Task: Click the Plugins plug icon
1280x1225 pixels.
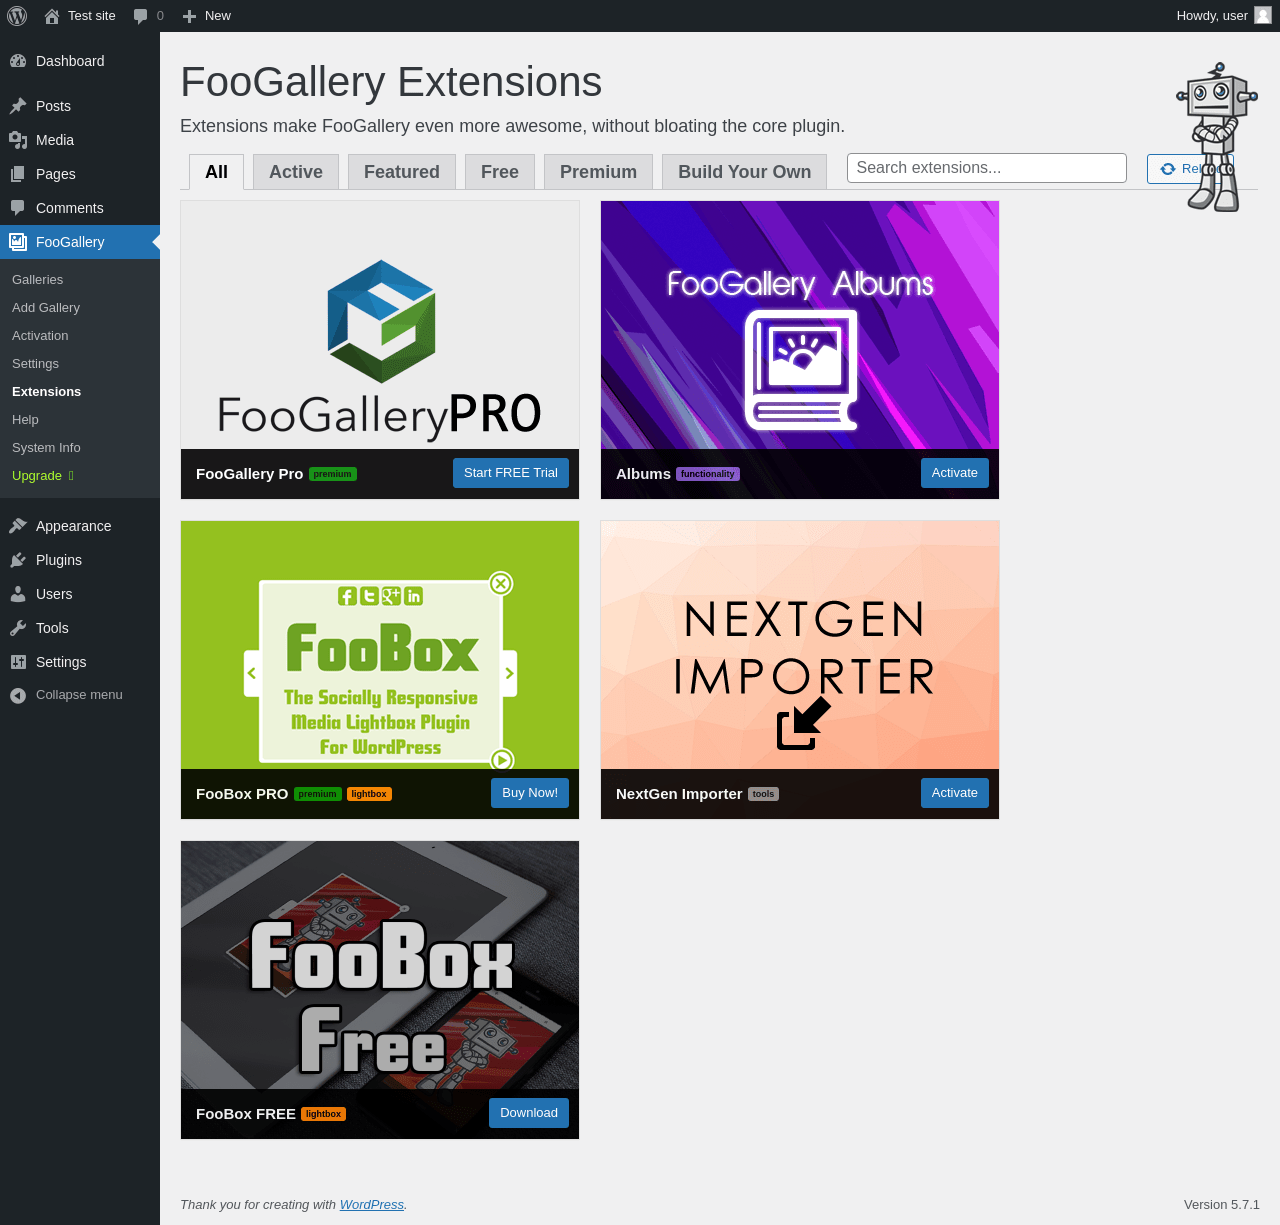Action: (18, 560)
